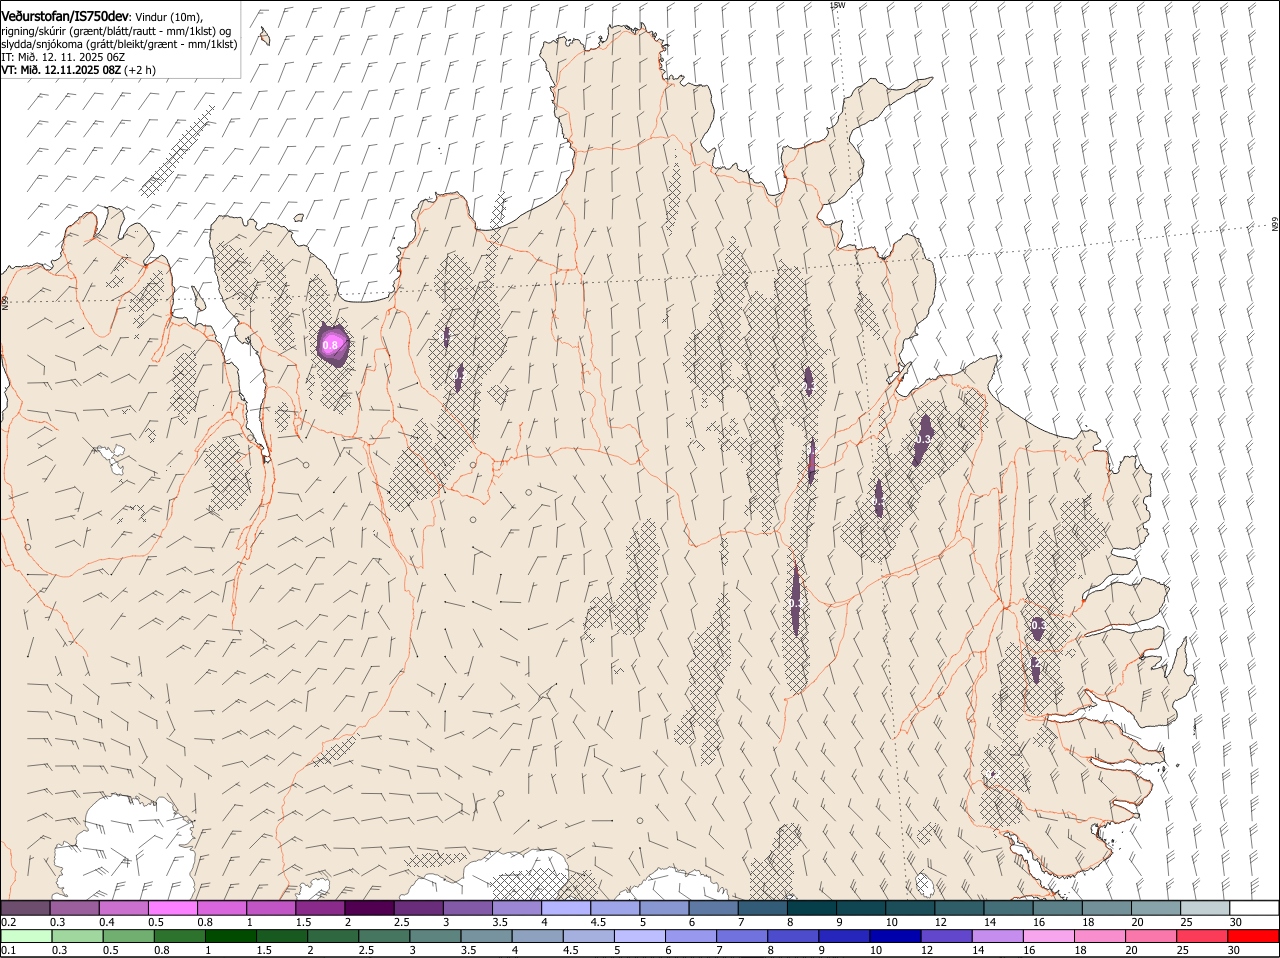Select the 6–7 slate blue swatch in upper legend row
The height and width of the screenshot is (958, 1280).
tap(713, 907)
